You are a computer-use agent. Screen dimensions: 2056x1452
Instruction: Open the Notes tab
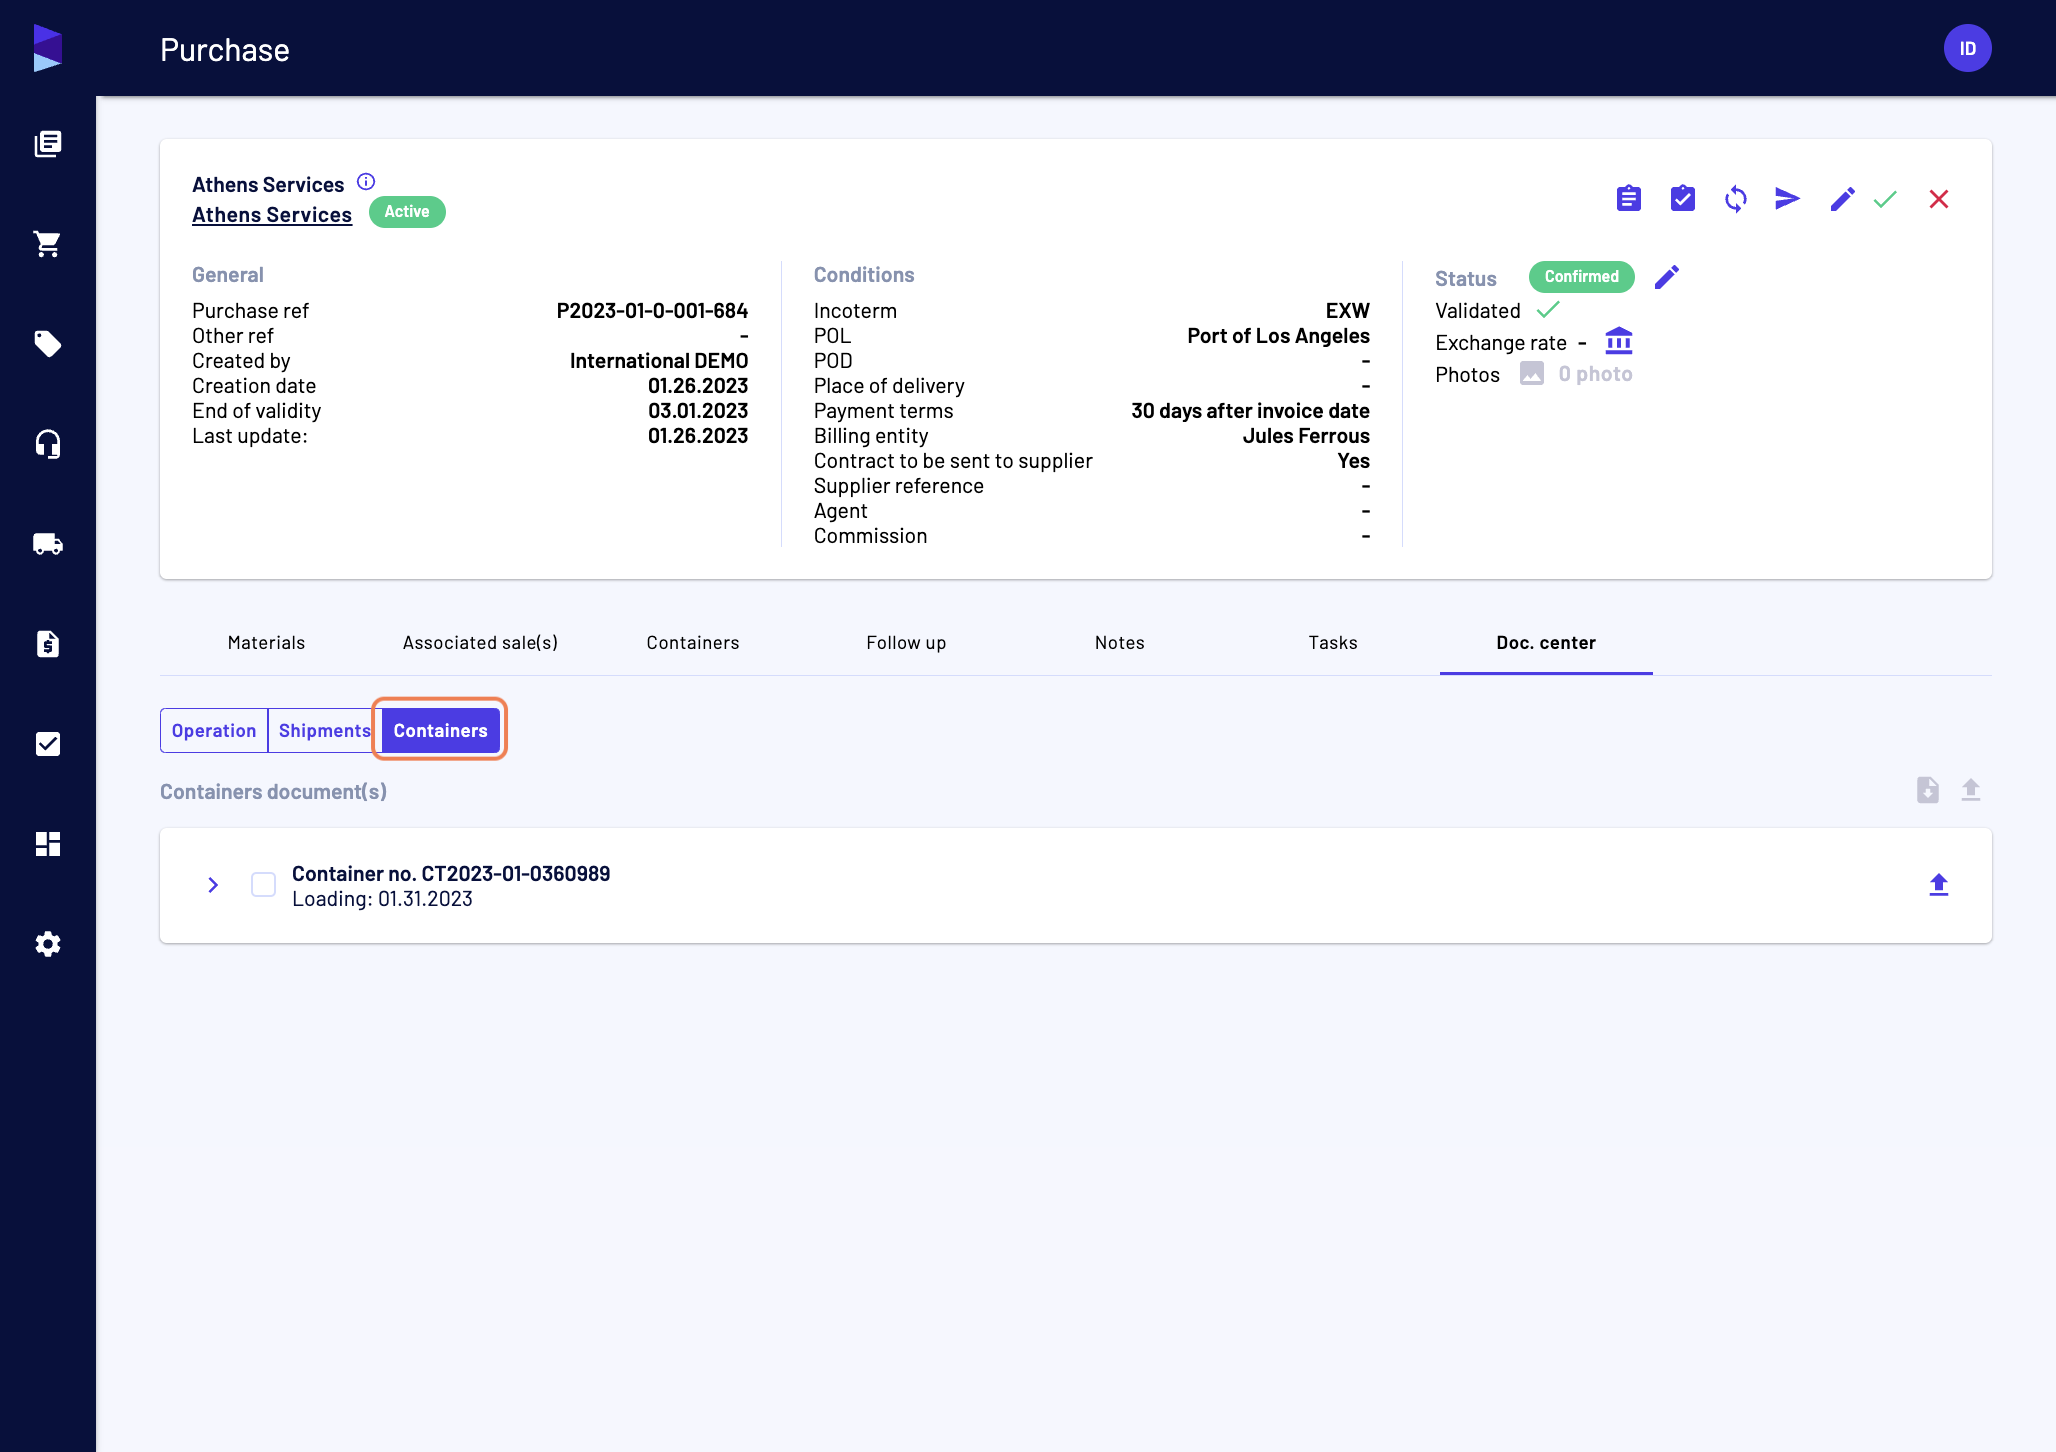point(1120,643)
